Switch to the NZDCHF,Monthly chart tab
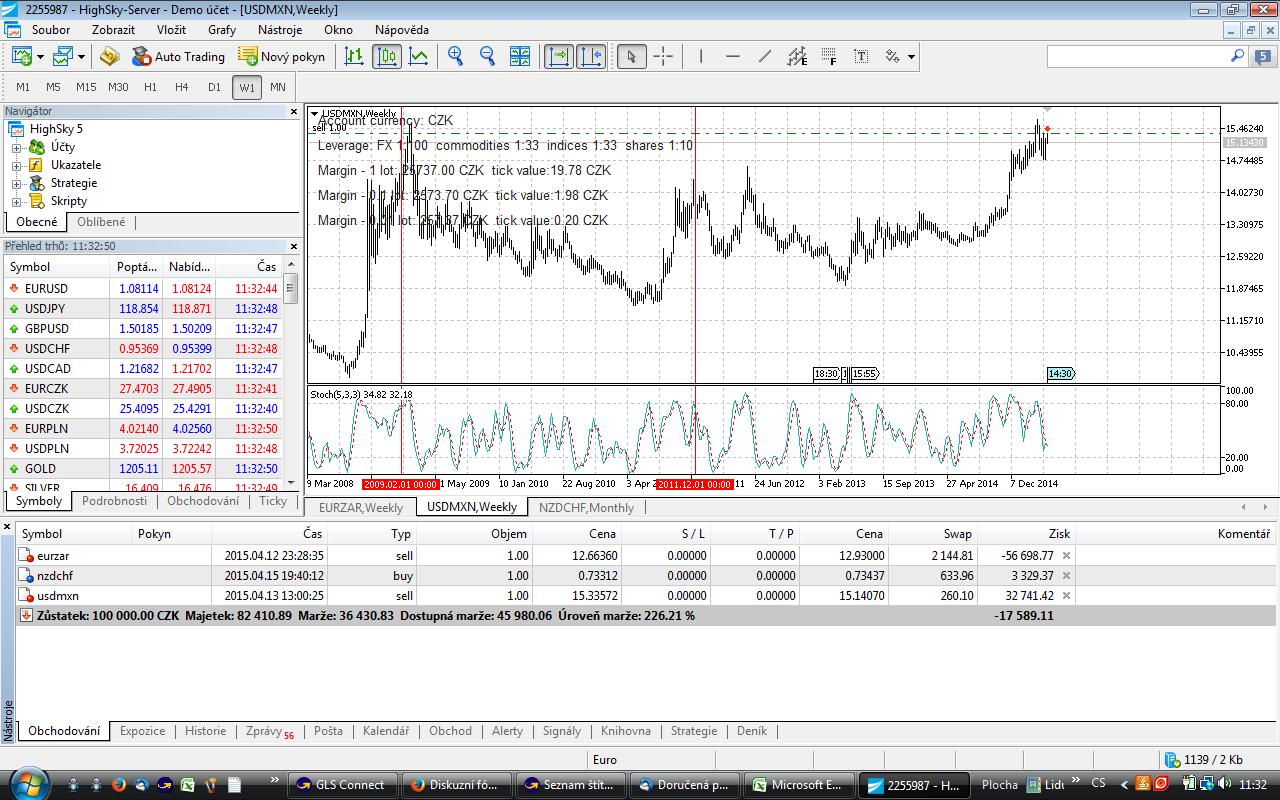The width and height of the screenshot is (1280, 800). pyautogui.click(x=586, y=507)
